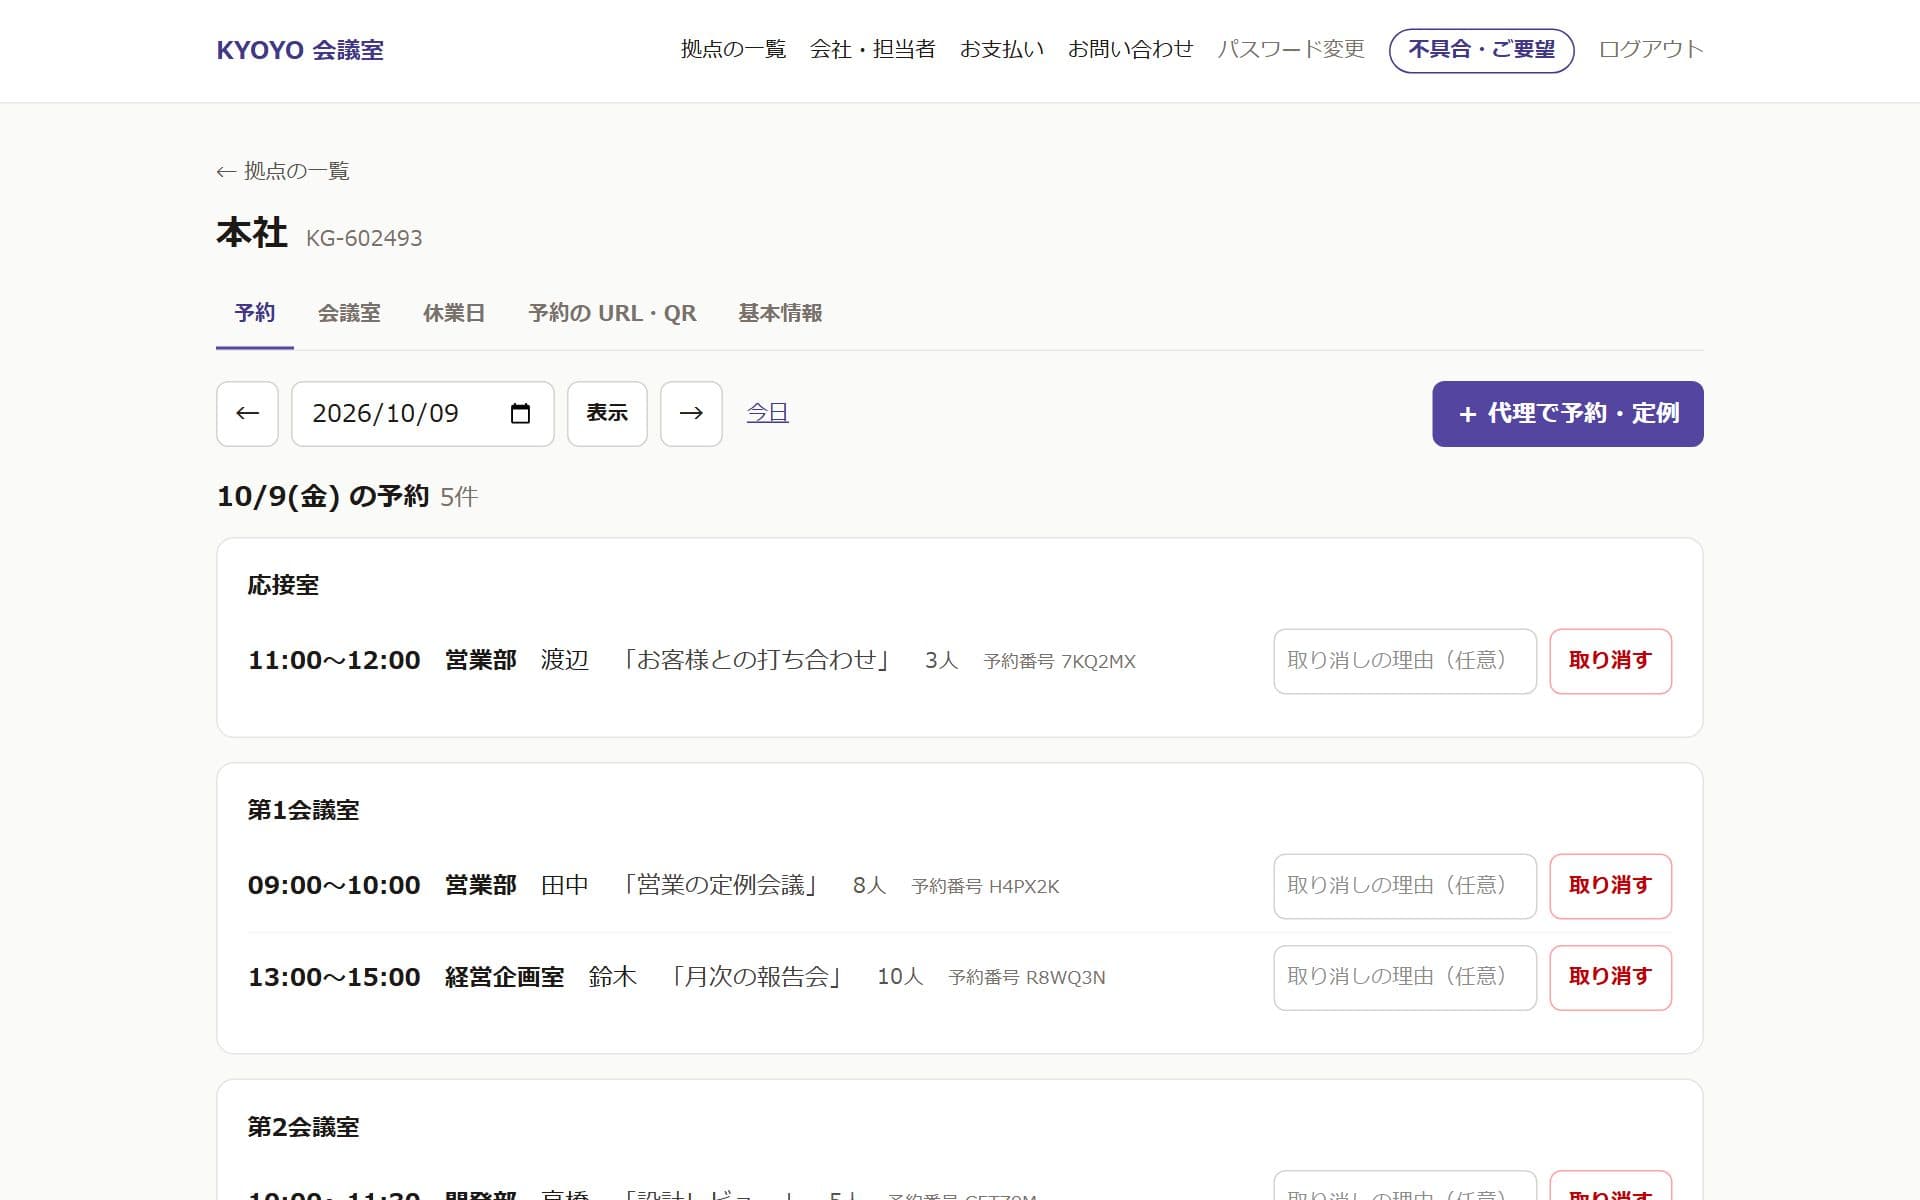Click 「営業の定例会議」 title
The width and height of the screenshot is (1920, 1200).
point(721,885)
